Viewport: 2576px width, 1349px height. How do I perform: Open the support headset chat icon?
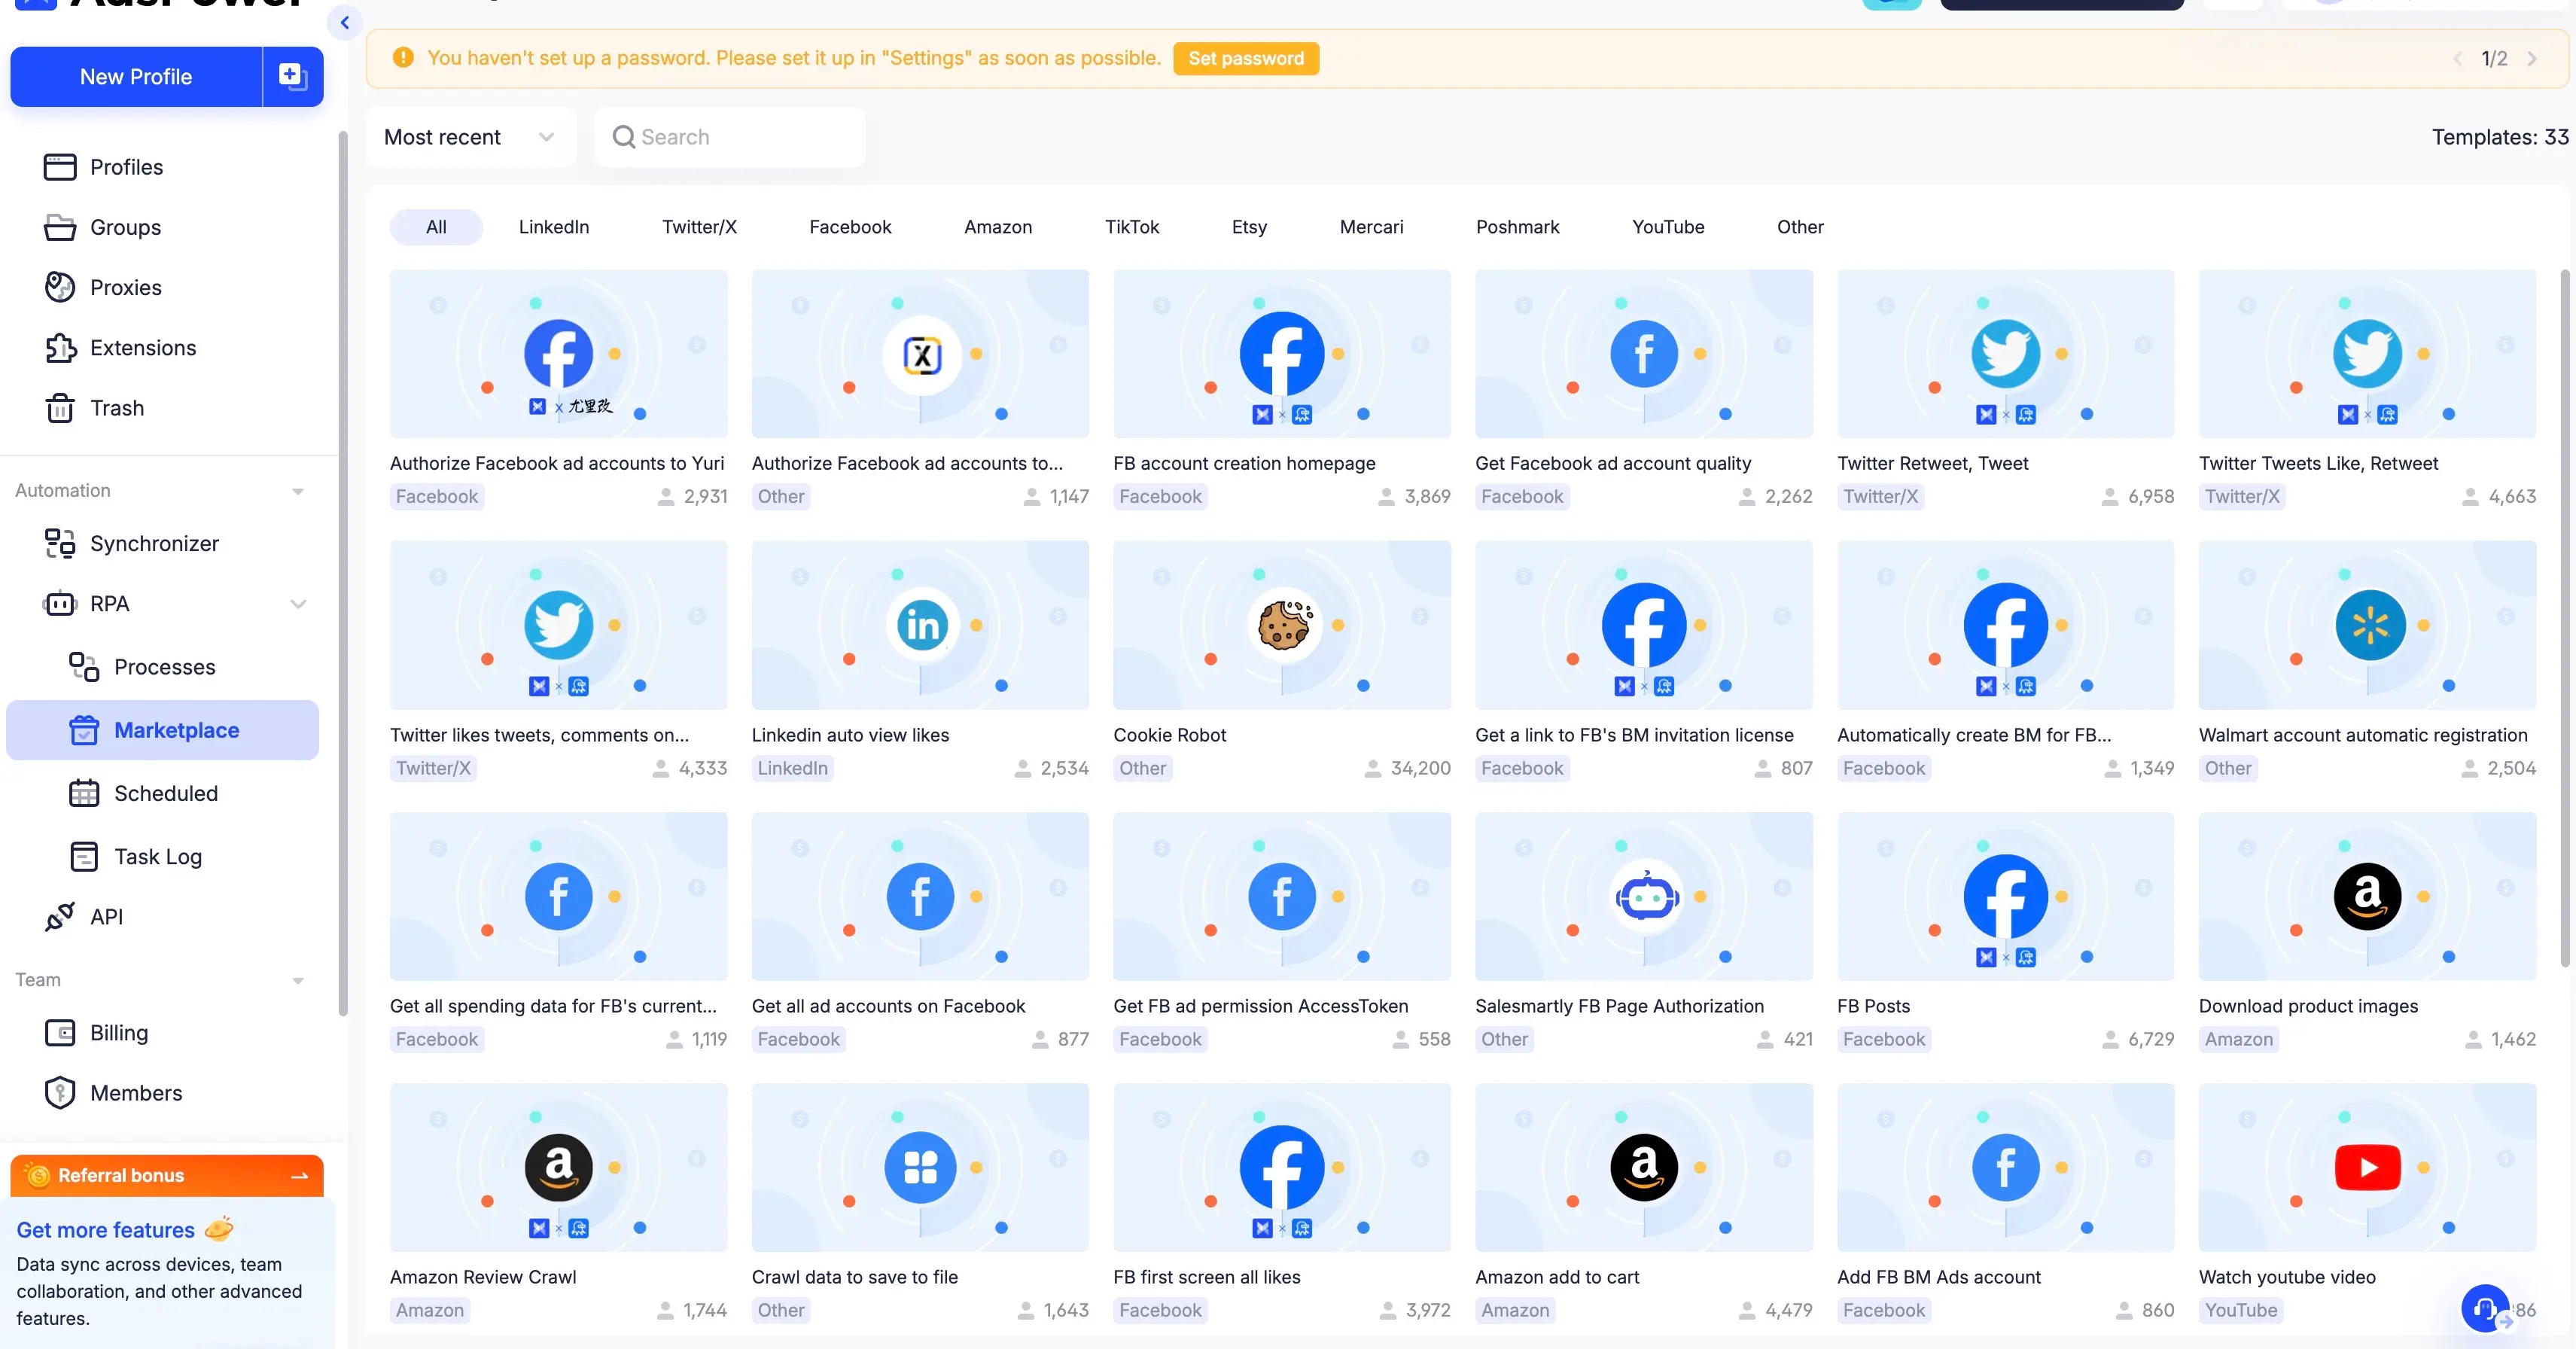2484,1308
